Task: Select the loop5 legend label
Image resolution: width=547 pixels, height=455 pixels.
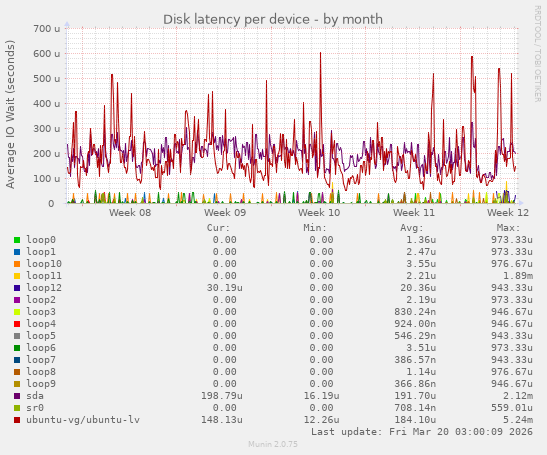Action: pos(41,336)
